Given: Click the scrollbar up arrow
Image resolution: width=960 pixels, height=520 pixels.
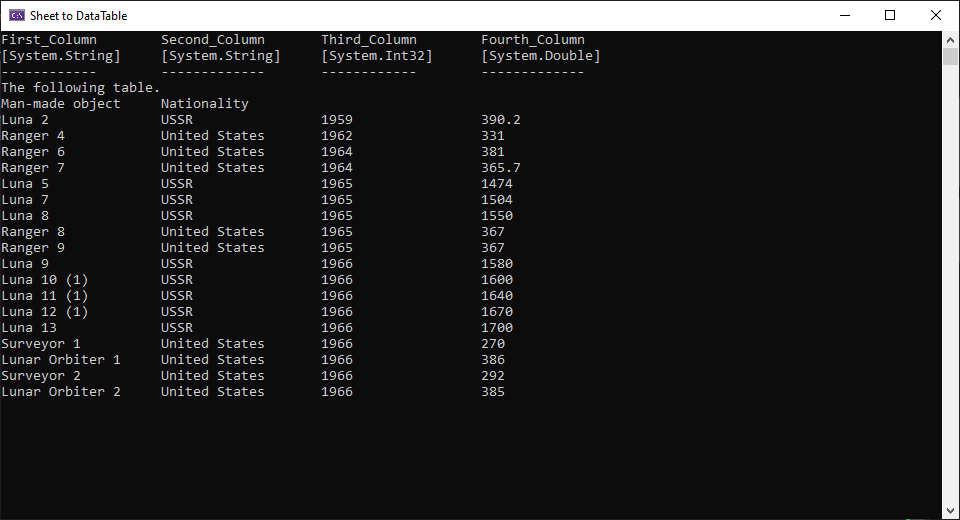Looking at the screenshot, I should (951, 39).
